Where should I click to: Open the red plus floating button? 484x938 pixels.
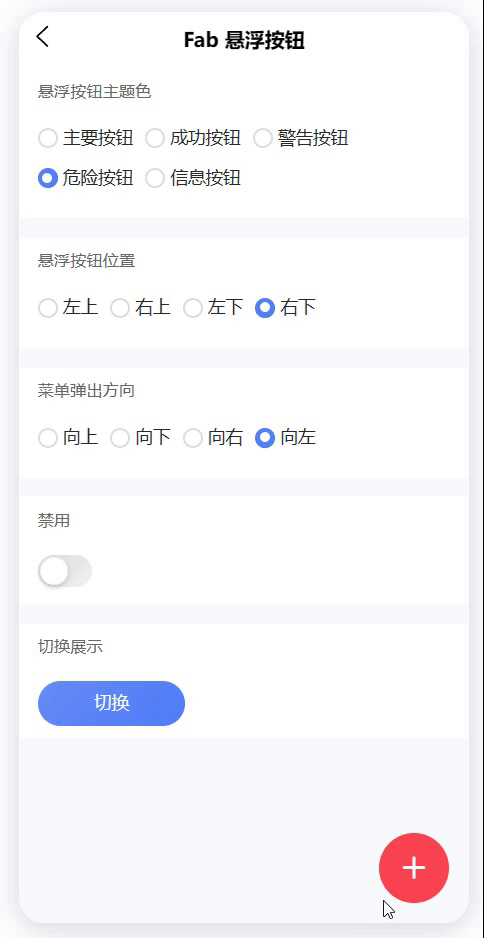click(413, 867)
